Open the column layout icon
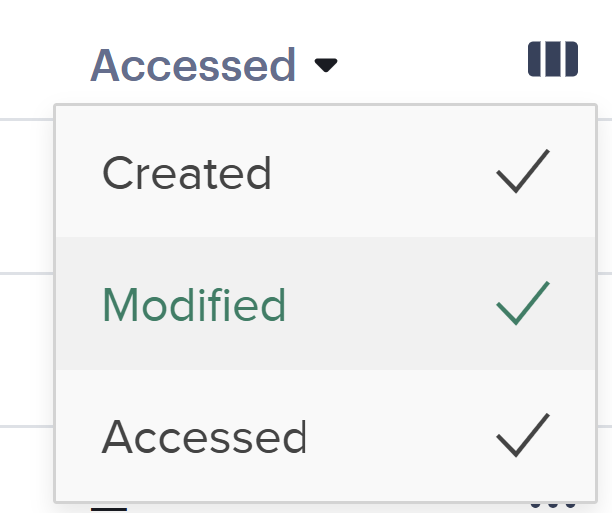612x513 pixels. (552, 59)
